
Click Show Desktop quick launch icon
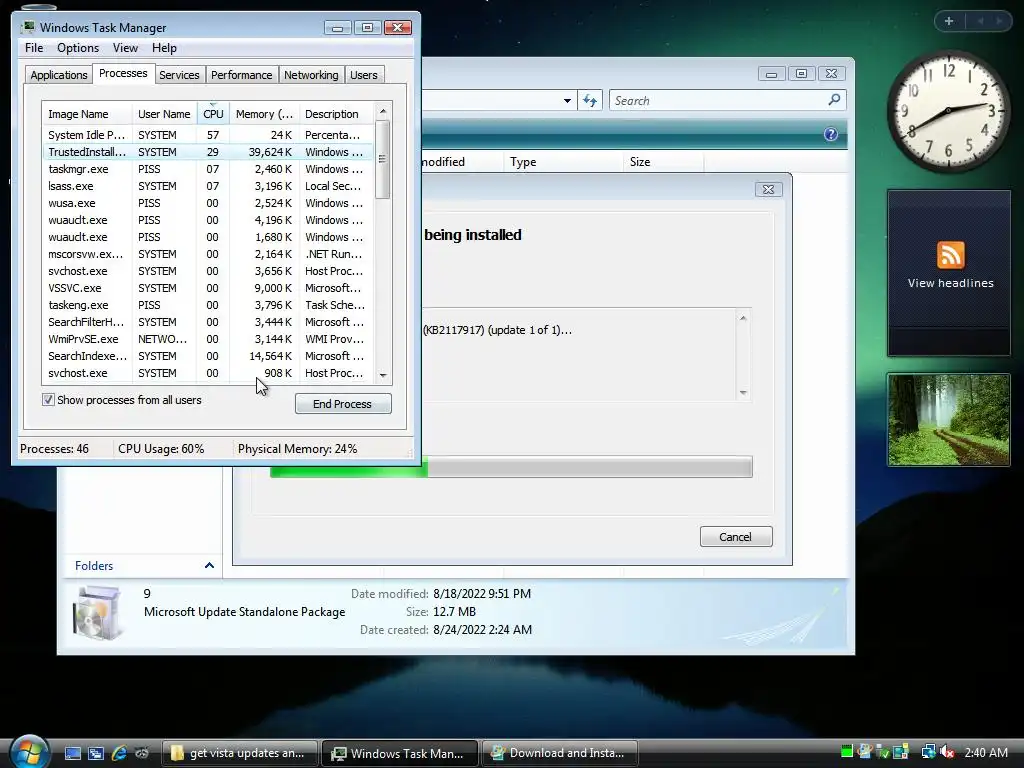coord(73,753)
